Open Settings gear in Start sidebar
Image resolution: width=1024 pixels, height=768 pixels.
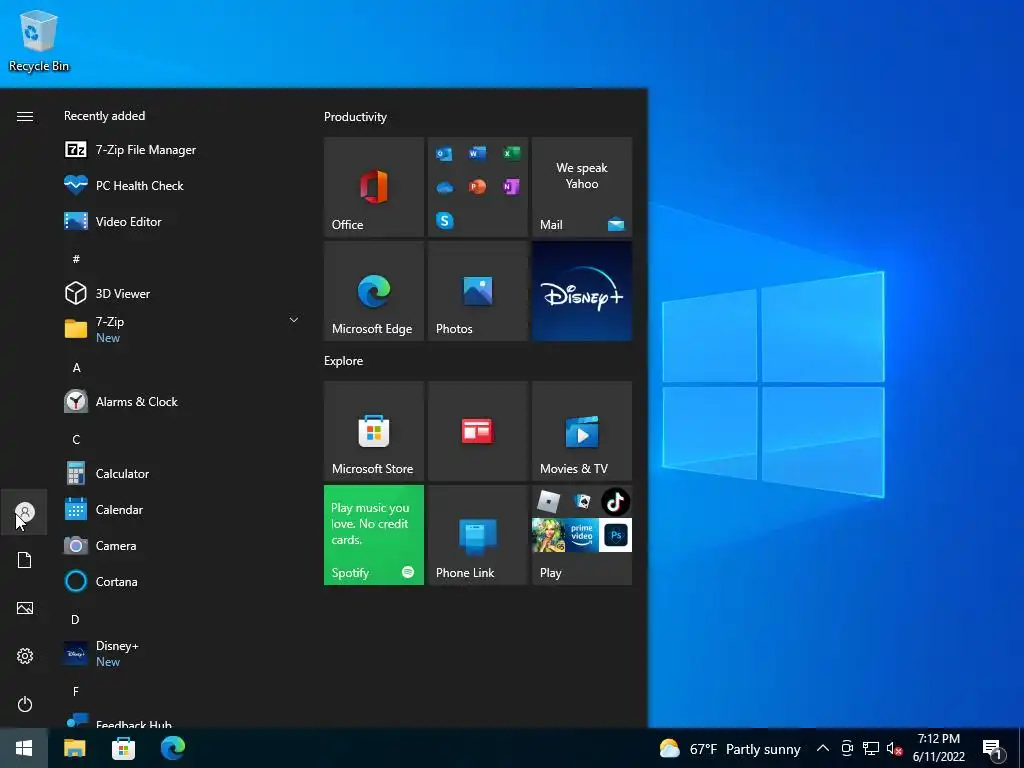(x=24, y=656)
